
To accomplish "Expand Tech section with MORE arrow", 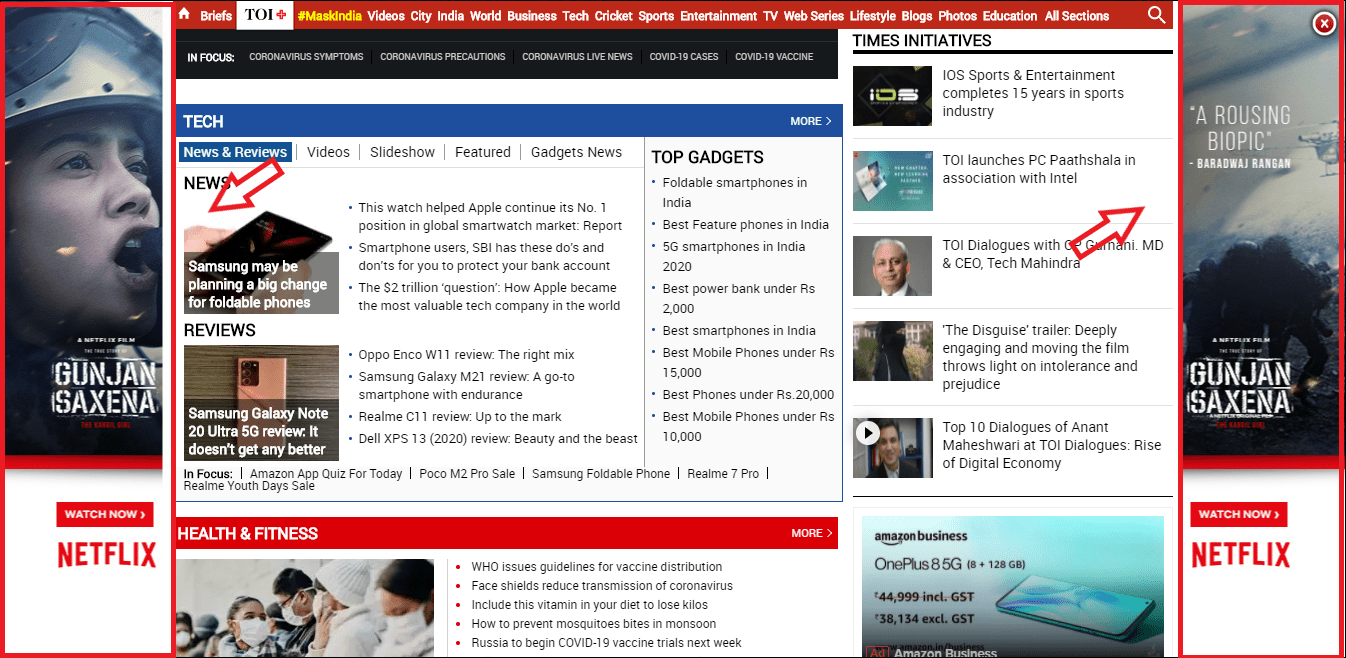I will pyautogui.click(x=810, y=121).
